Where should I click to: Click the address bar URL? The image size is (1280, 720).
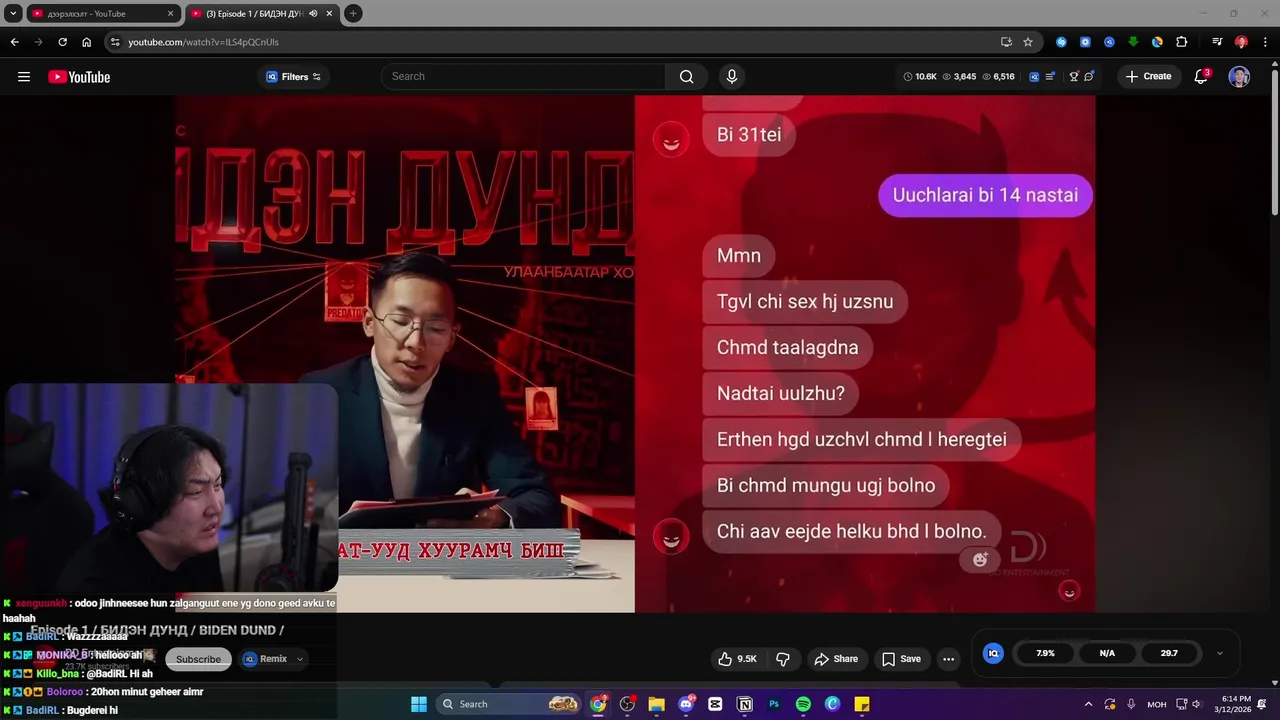(203, 42)
